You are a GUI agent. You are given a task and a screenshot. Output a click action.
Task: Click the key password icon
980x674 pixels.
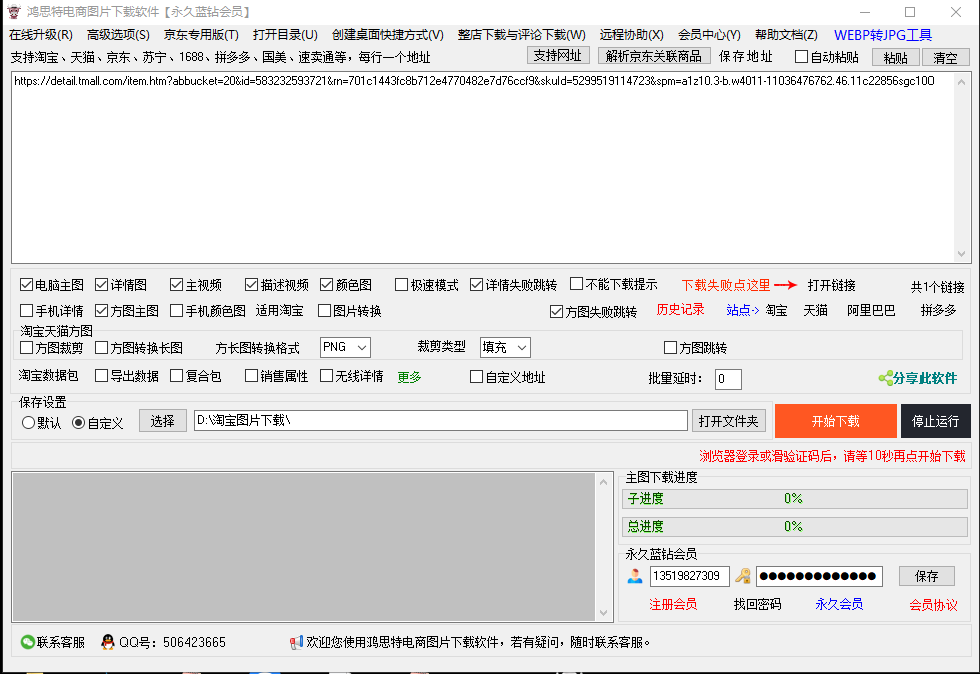coord(743,576)
